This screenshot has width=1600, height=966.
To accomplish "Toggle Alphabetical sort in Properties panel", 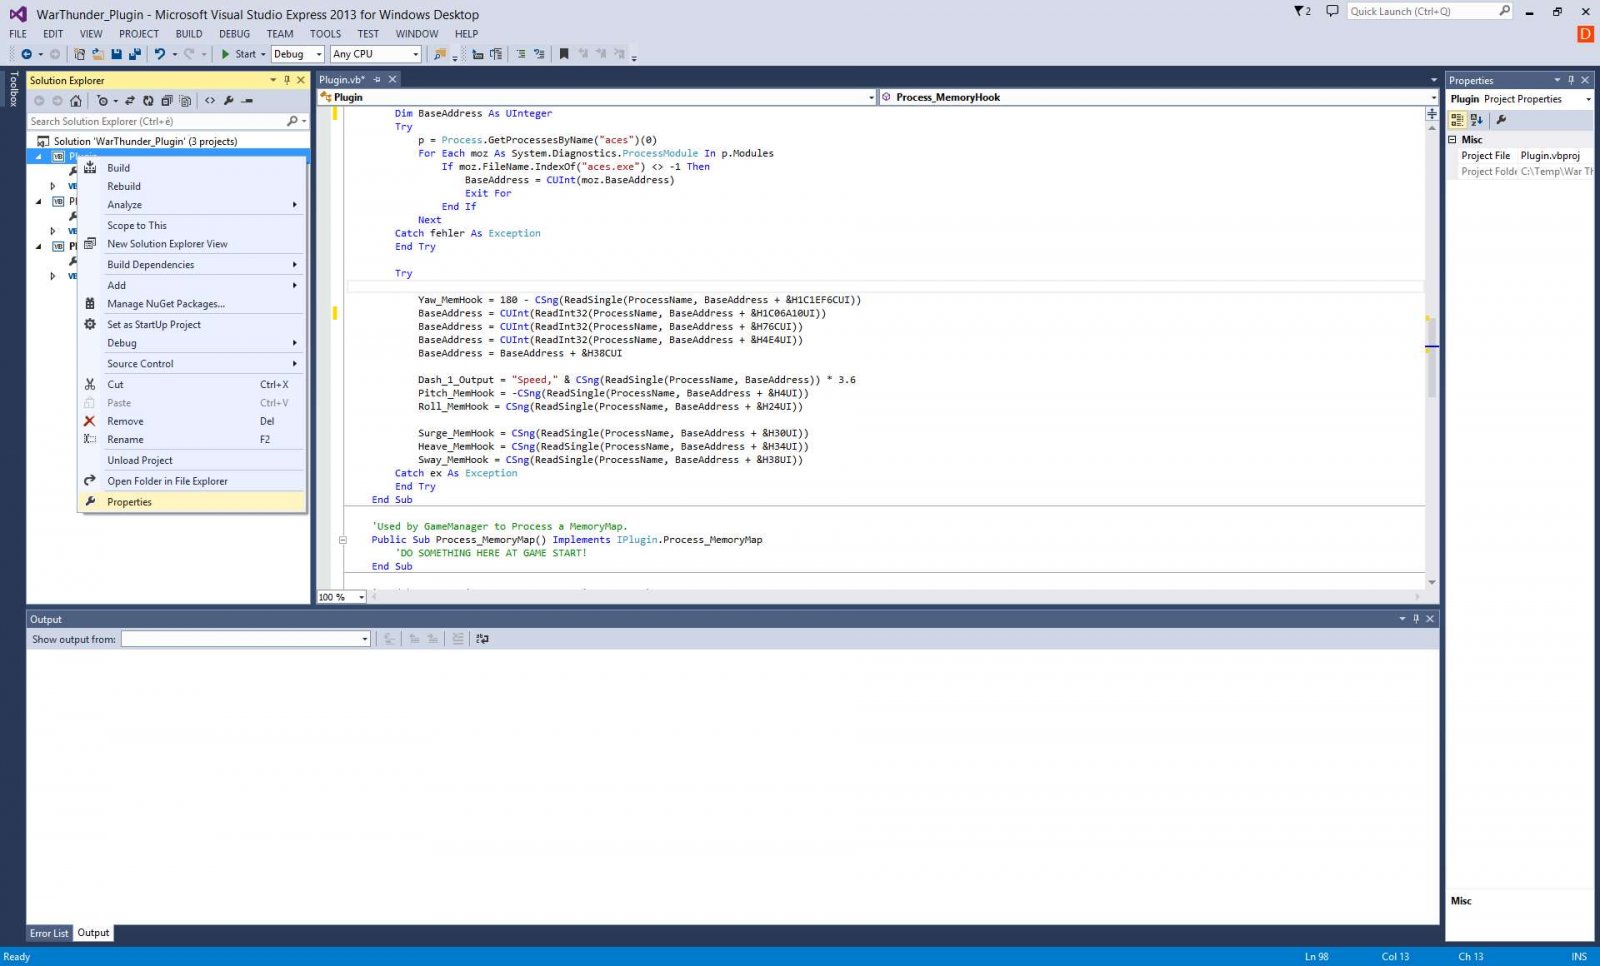I will tap(1477, 120).
